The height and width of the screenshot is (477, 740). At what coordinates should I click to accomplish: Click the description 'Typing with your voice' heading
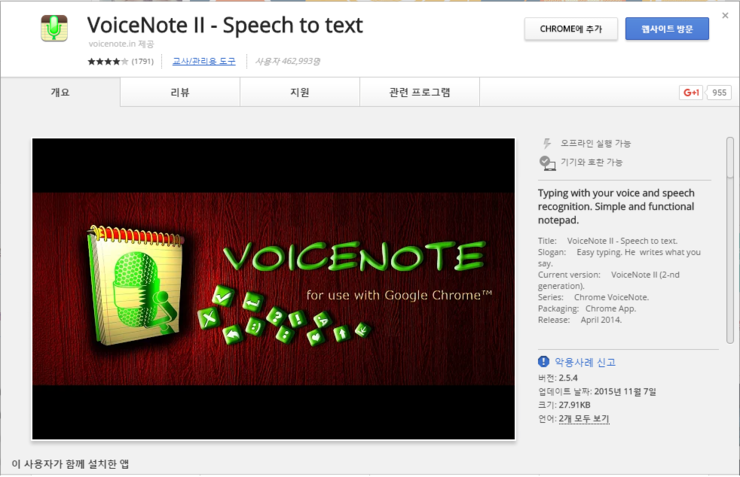tap(616, 206)
